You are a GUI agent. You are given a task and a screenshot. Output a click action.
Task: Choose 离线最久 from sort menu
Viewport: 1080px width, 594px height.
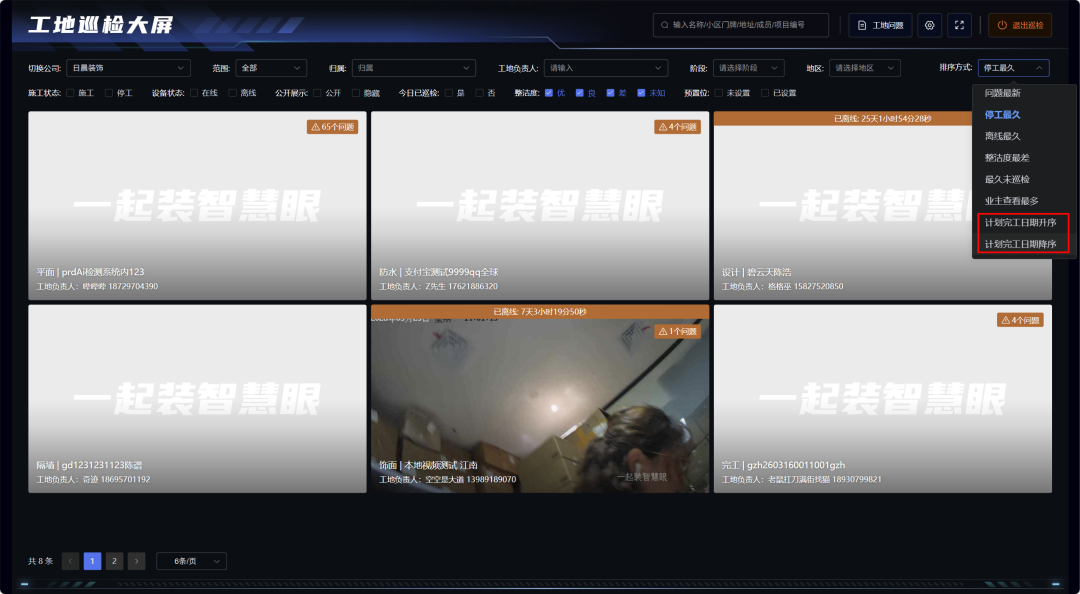(1002, 136)
